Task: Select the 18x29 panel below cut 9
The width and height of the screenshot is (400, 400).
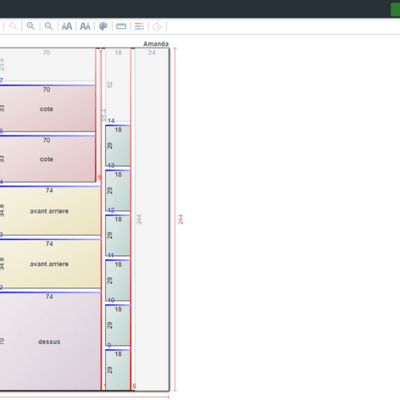Action: pos(118,370)
